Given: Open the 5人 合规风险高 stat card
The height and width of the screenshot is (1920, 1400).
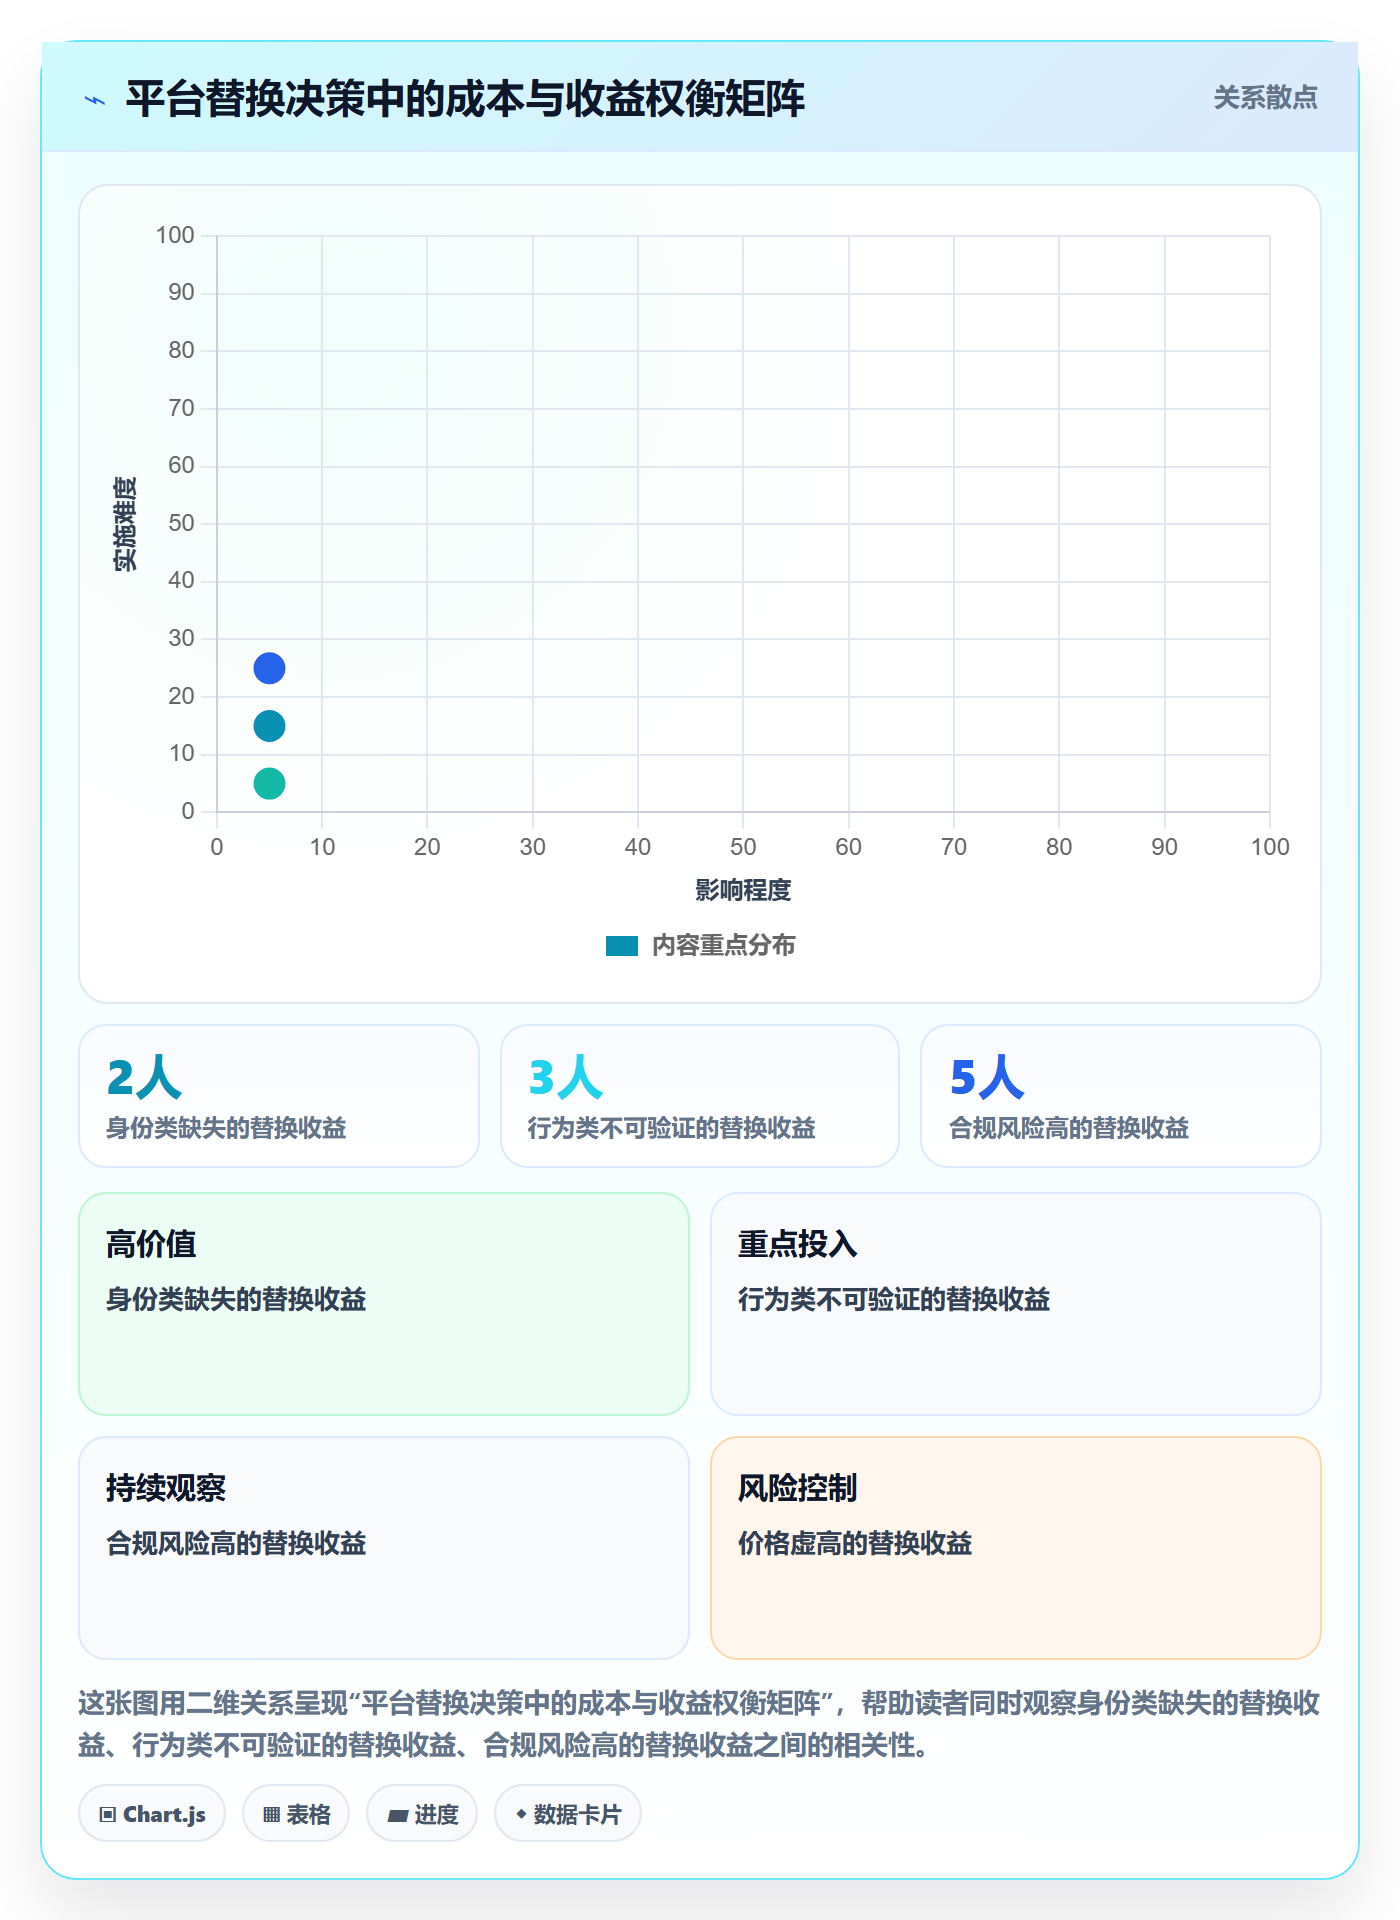Looking at the screenshot, I should (1121, 1096).
